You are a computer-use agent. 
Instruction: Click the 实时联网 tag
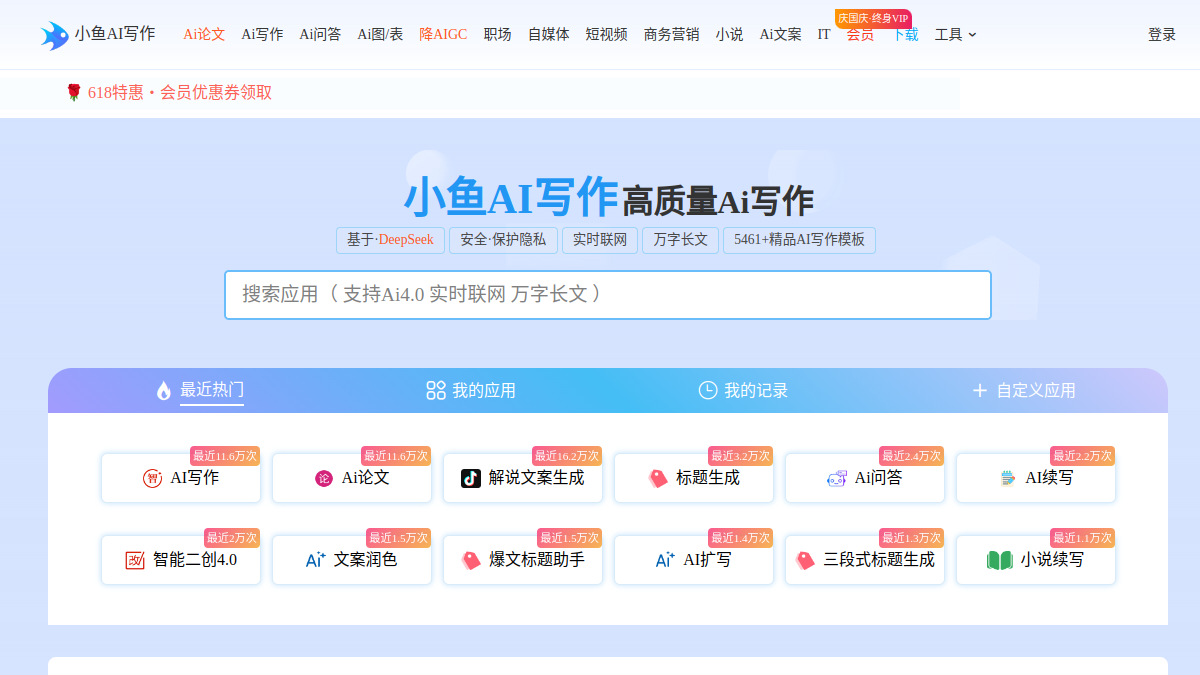coord(600,240)
